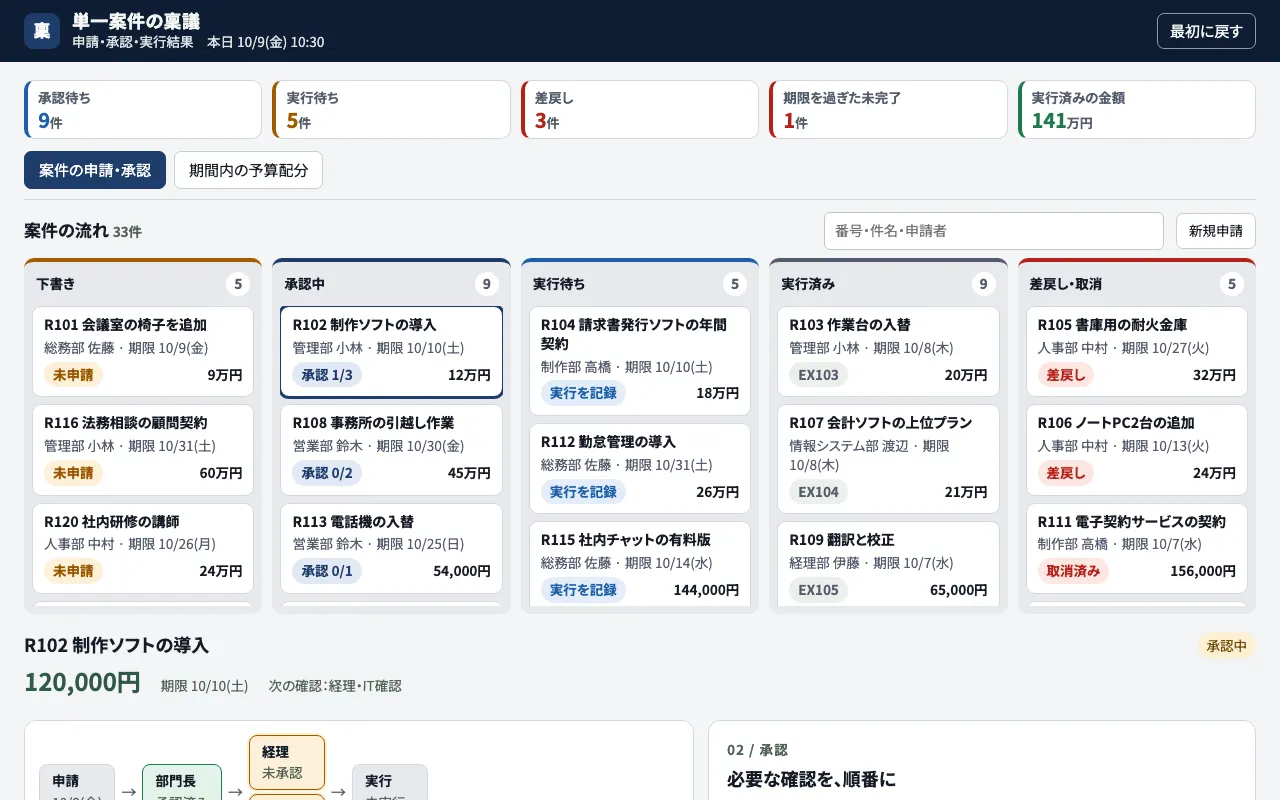Click the 承認 0/2 badge on R108
The width and height of the screenshot is (1280, 800).
[x=327, y=473]
